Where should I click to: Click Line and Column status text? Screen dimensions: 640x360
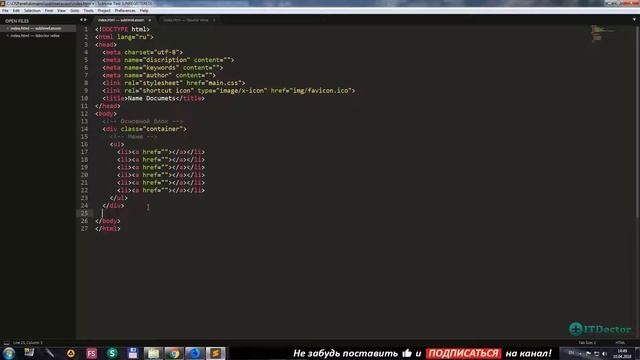coord(27,343)
